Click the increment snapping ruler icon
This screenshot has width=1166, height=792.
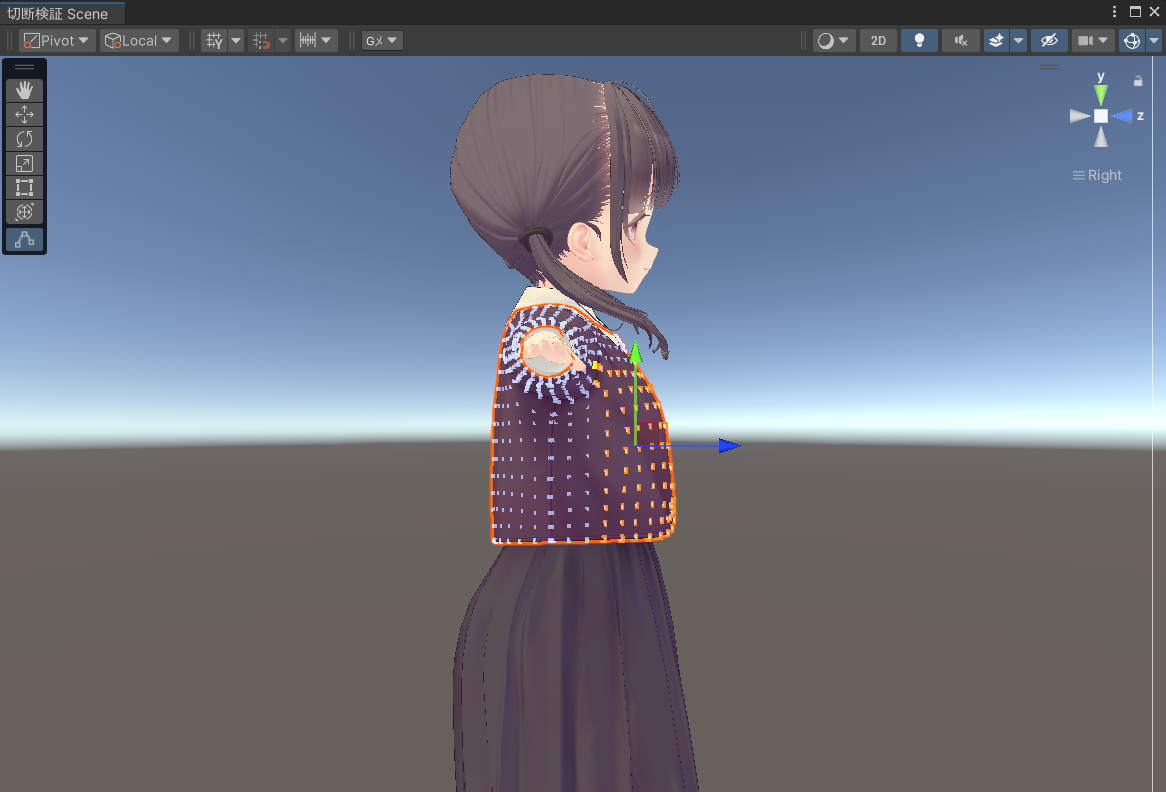(308, 41)
